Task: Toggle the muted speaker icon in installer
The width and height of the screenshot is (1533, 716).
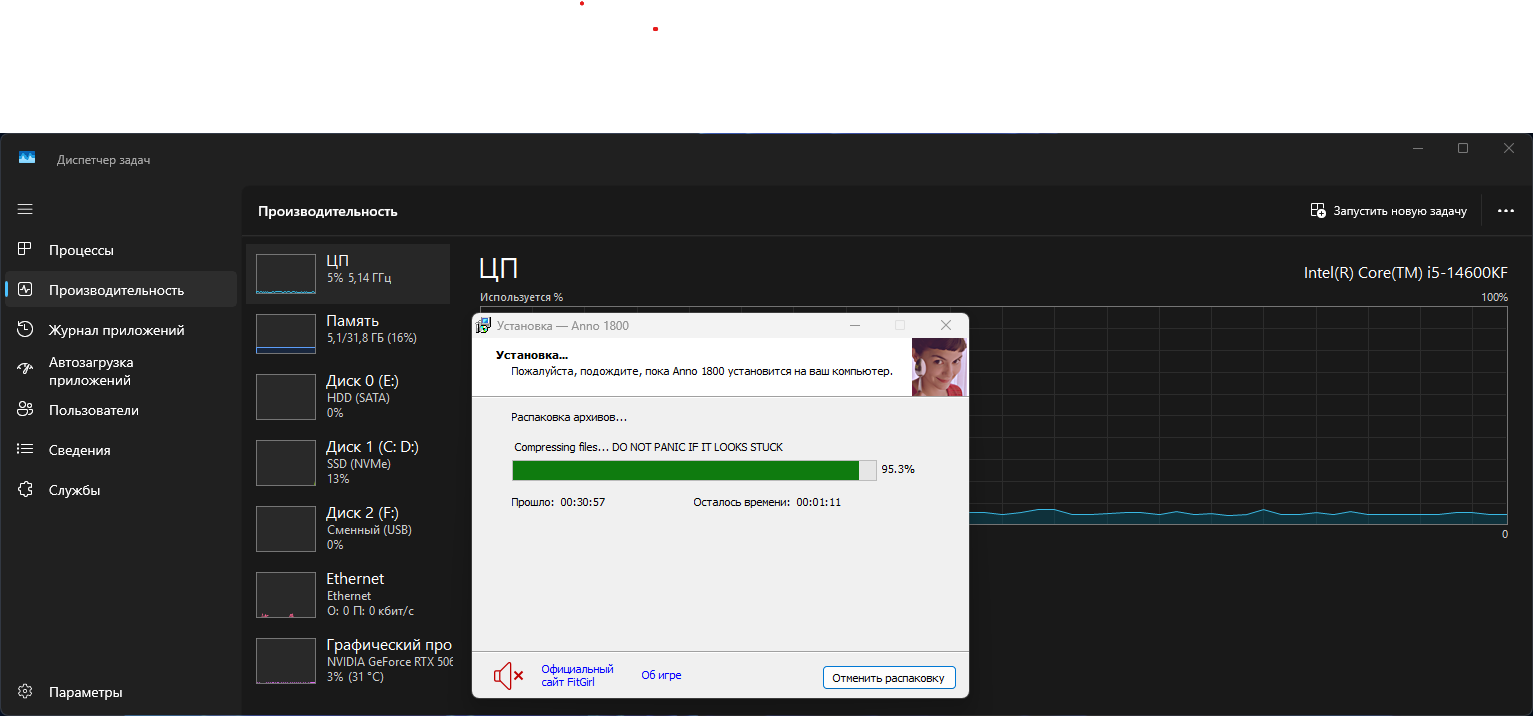Action: click(508, 676)
